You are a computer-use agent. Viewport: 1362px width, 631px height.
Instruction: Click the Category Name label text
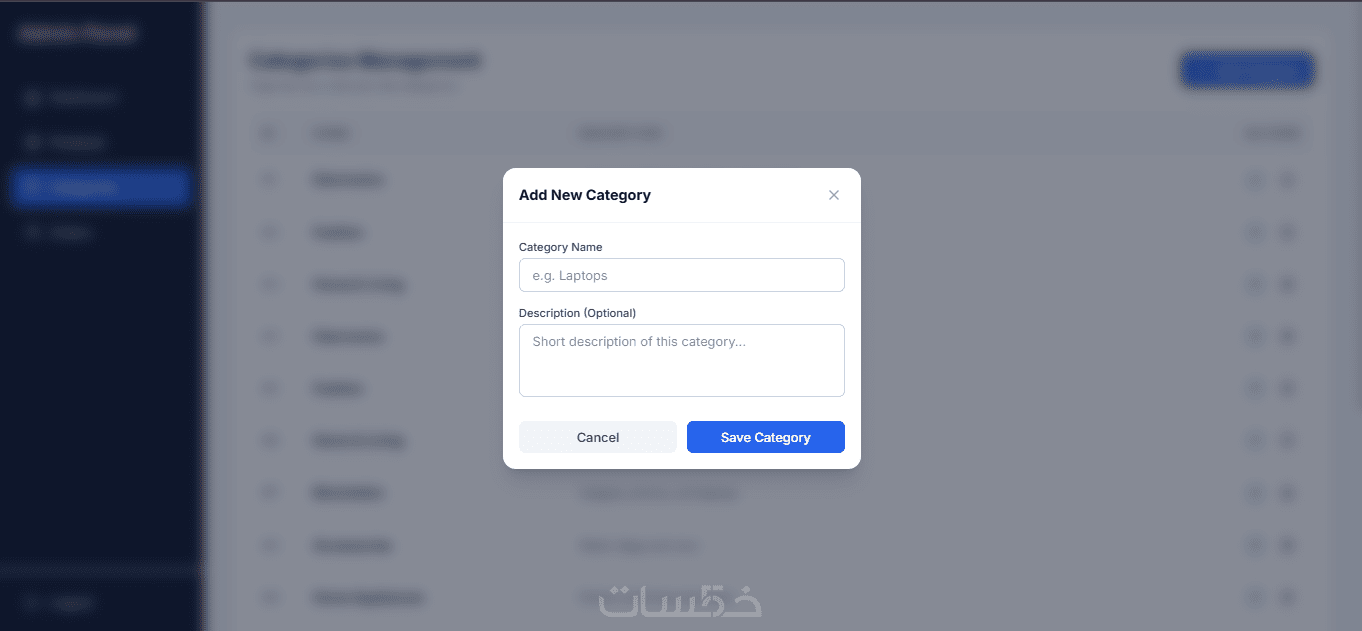point(560,247)
